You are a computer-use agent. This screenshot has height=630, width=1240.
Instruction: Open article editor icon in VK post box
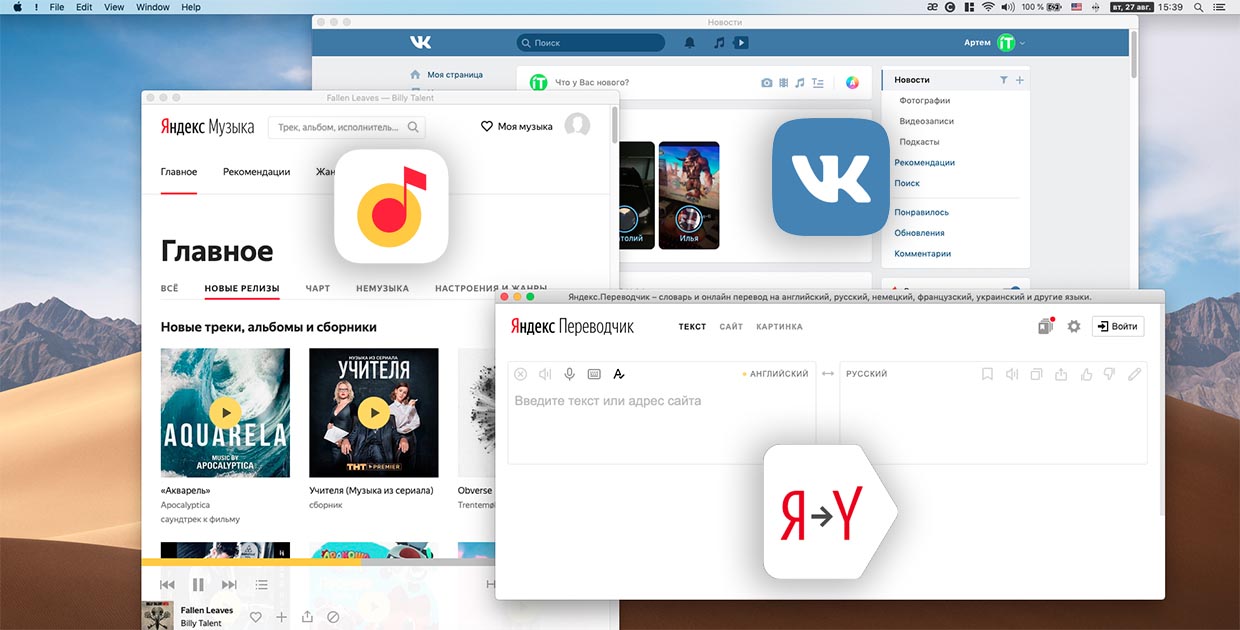[817, 83]
